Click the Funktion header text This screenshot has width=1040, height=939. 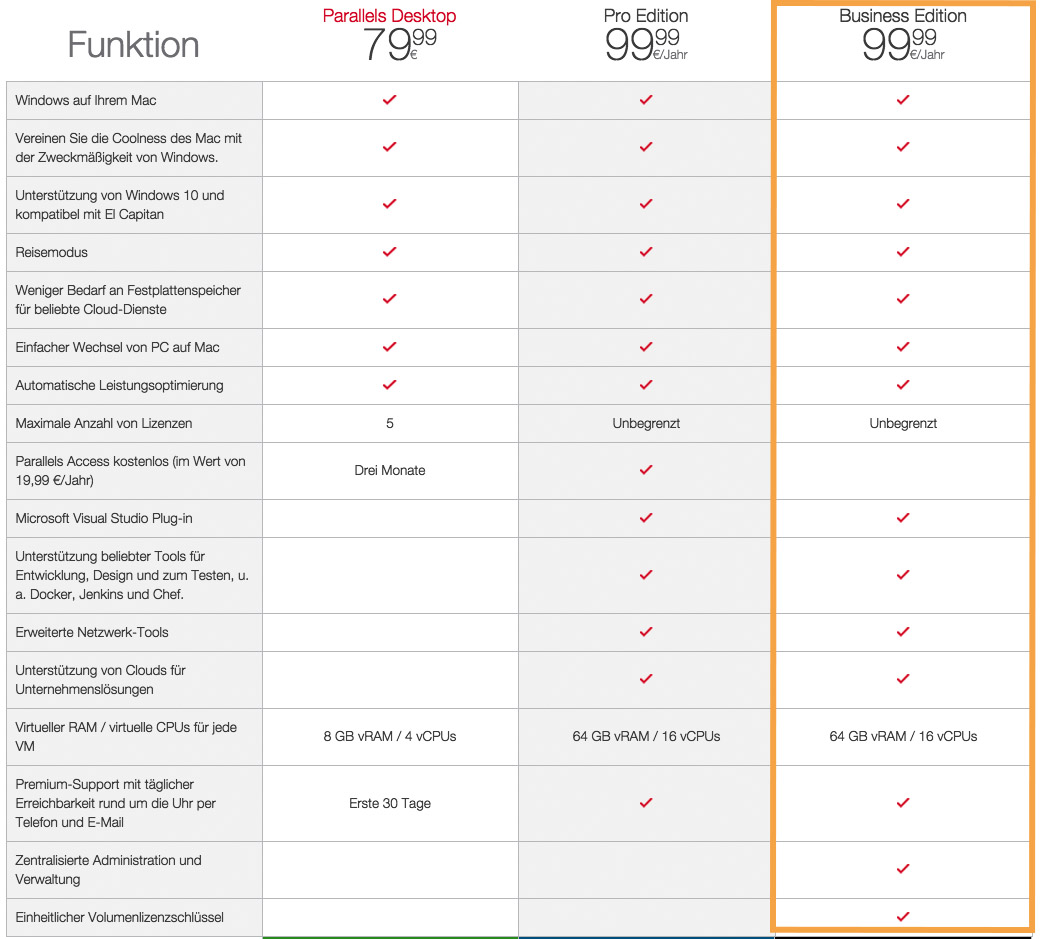pos(133,44)
